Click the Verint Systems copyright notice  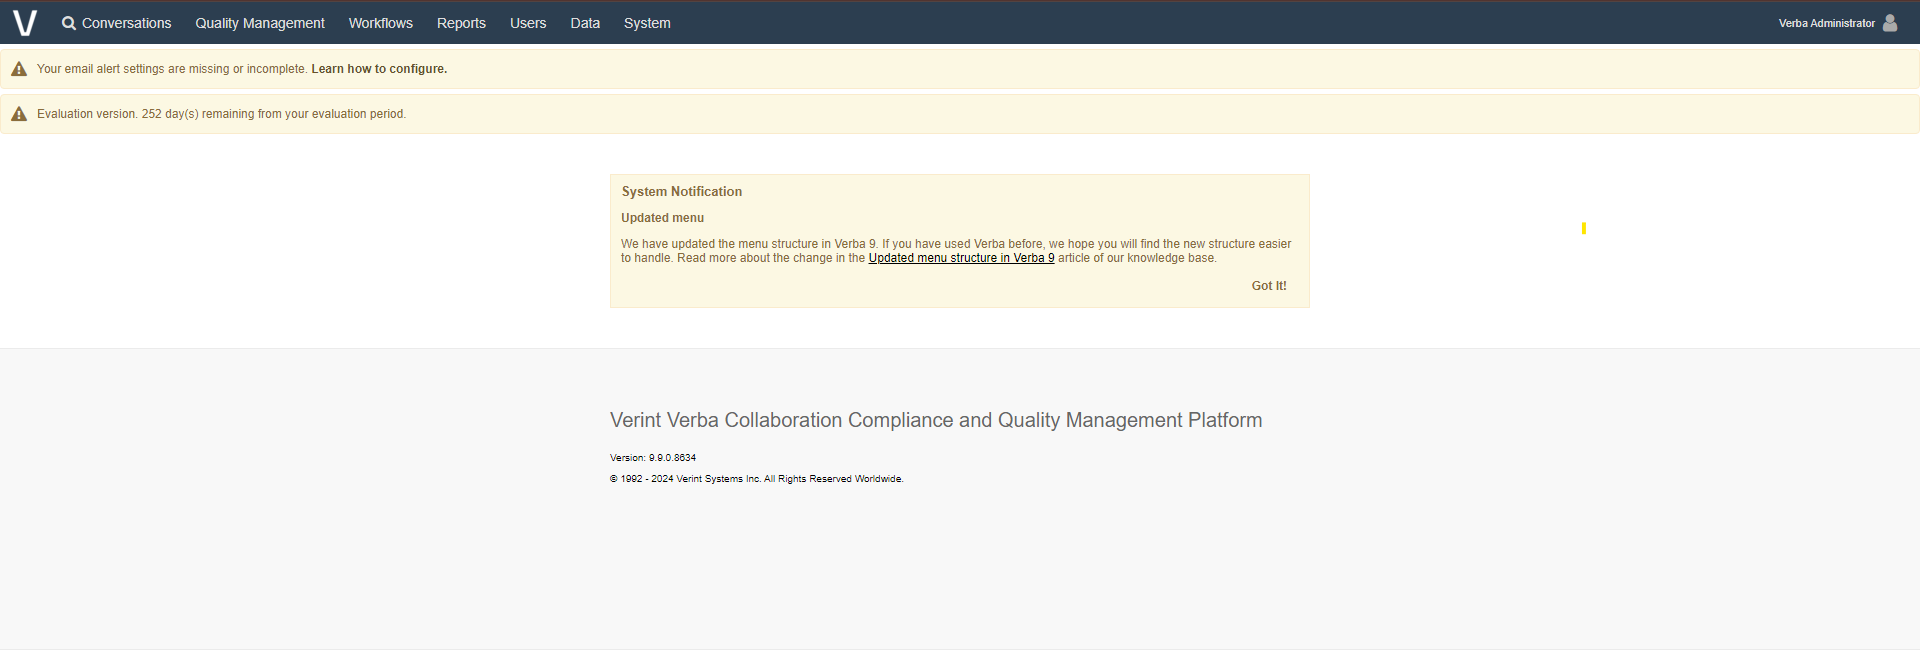757,479
